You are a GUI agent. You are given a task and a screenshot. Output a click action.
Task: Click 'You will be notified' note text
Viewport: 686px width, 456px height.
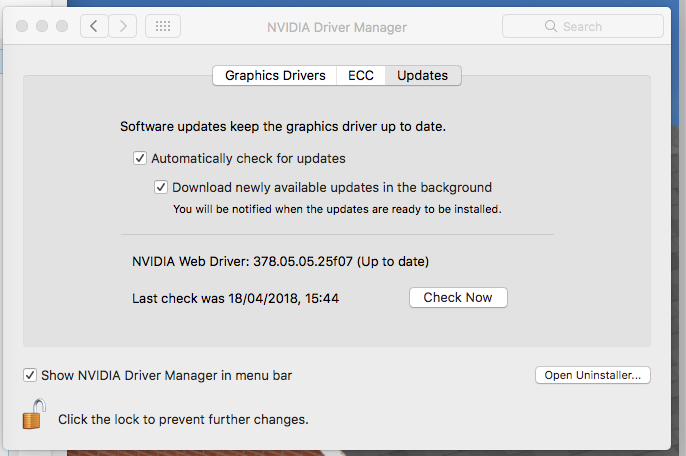[337, 209]
